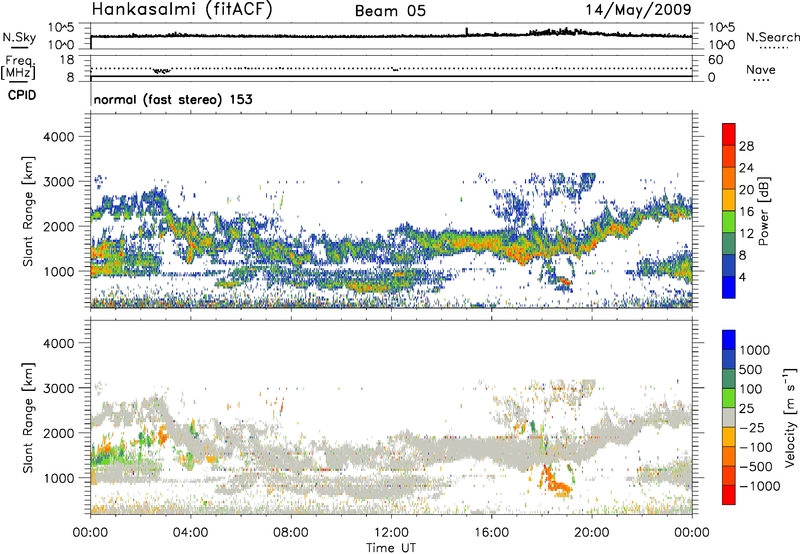Screen dimensions: 800x554
Task: Pick the blue bottom segment of Power color bar
Action: [729, 287]
